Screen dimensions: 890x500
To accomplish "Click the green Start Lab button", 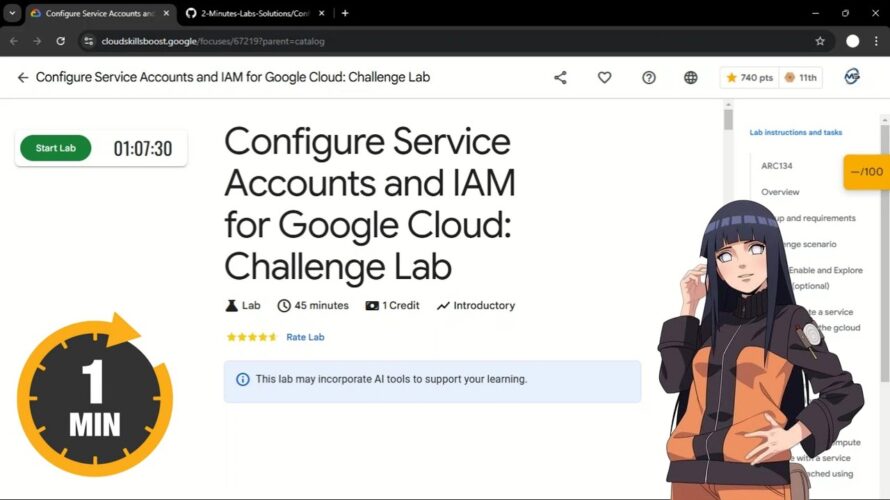I will tap(56, 148).
